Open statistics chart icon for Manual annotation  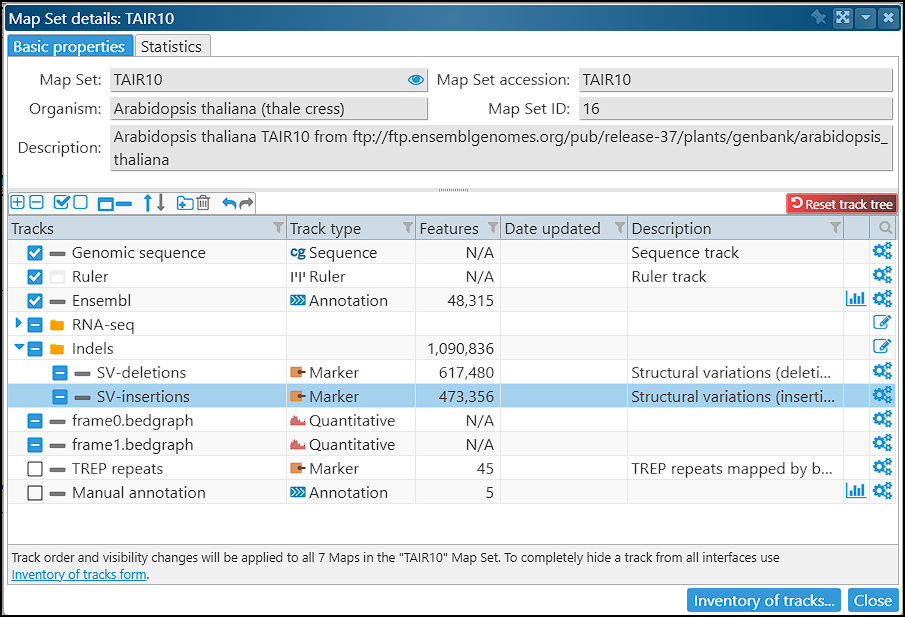tap(856, 491)
